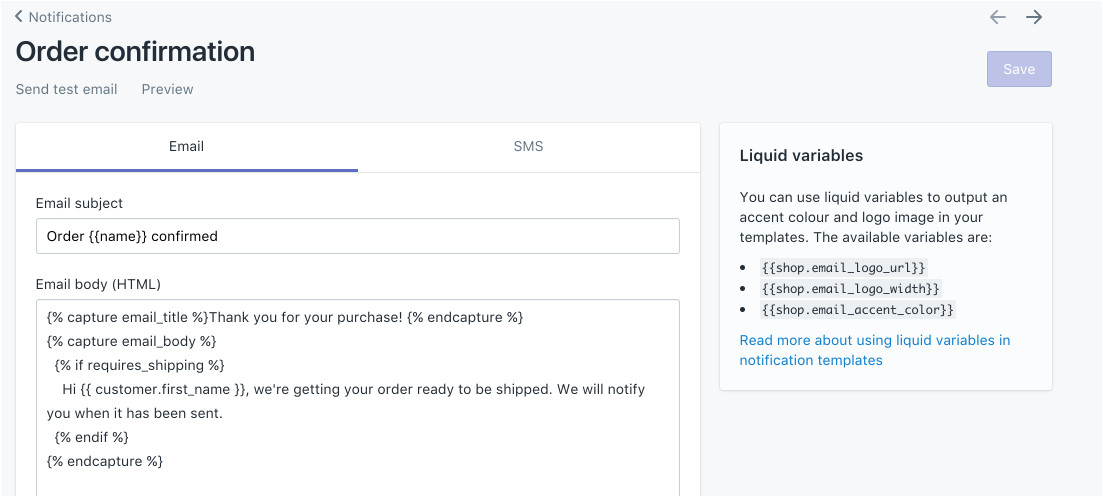1103x497 pixels.
Task: Click the Send test email link
Action: point(67,89)
